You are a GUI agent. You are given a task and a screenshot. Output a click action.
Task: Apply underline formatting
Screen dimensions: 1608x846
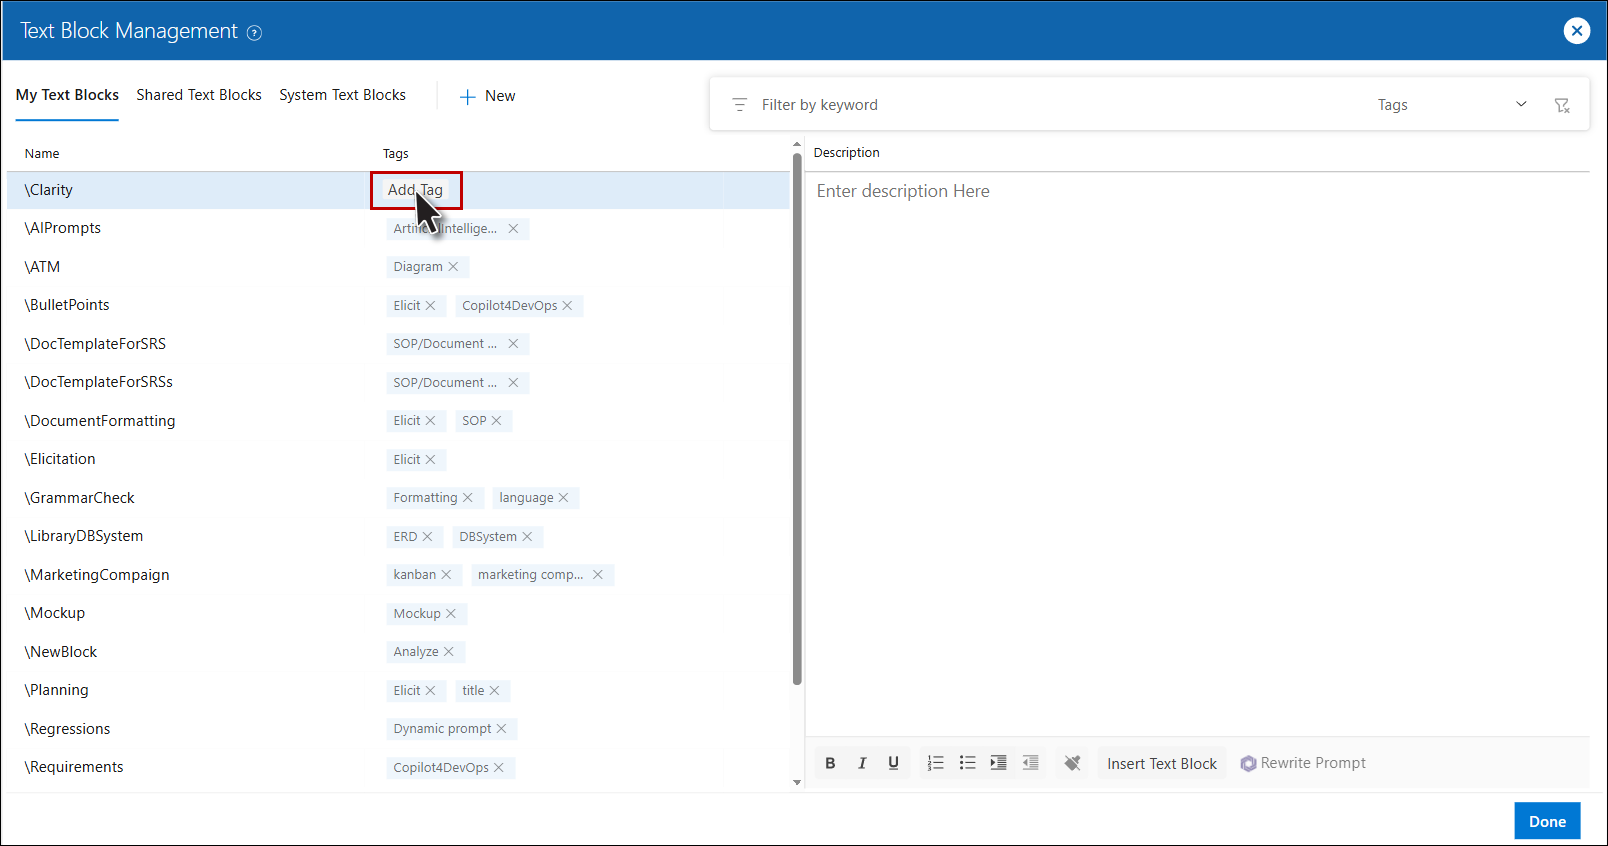894,763
